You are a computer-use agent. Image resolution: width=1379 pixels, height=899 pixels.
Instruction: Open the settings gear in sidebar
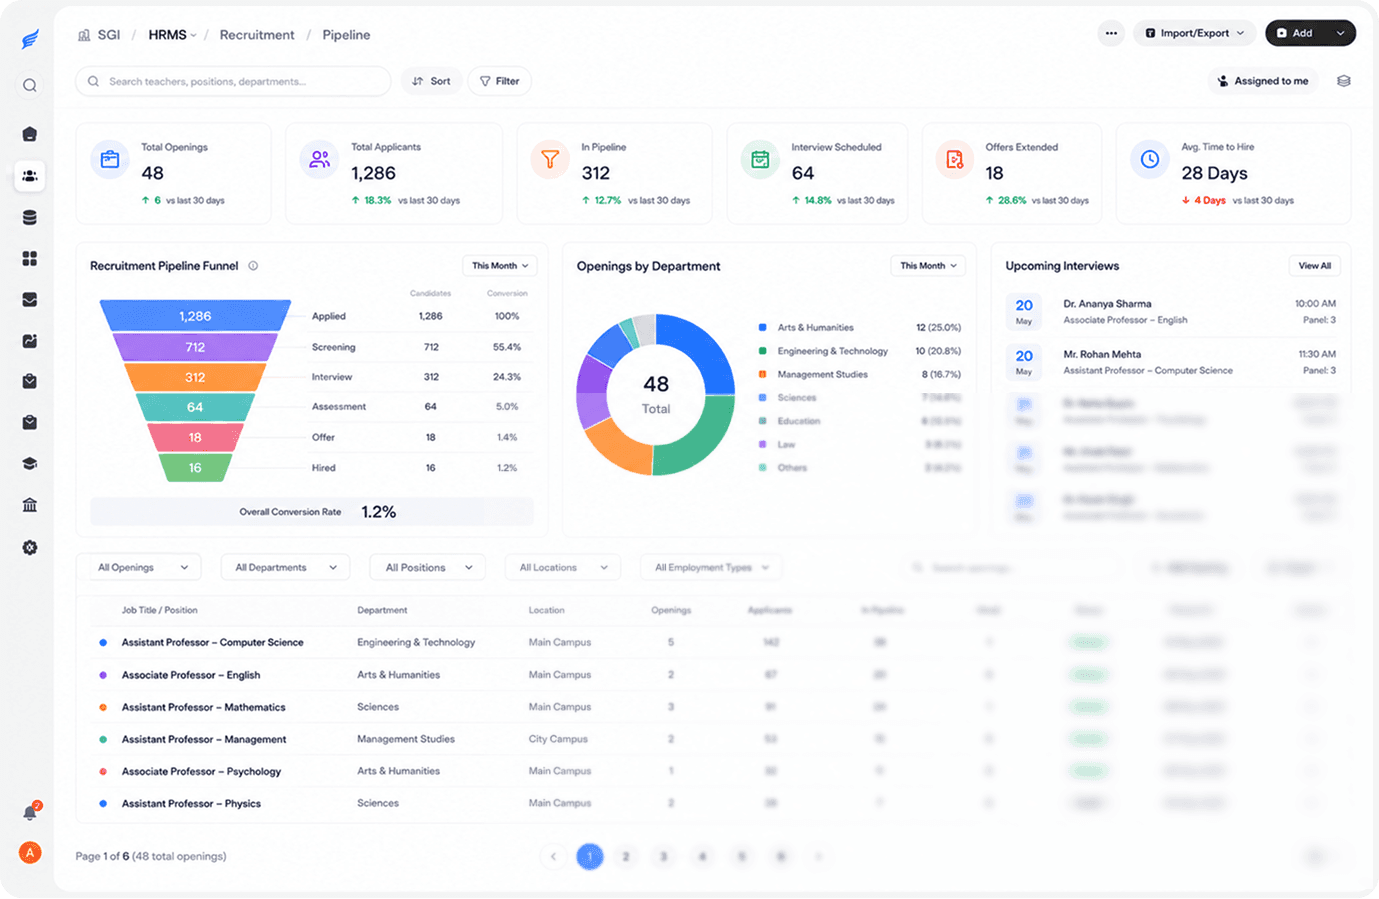click(30, 547)
